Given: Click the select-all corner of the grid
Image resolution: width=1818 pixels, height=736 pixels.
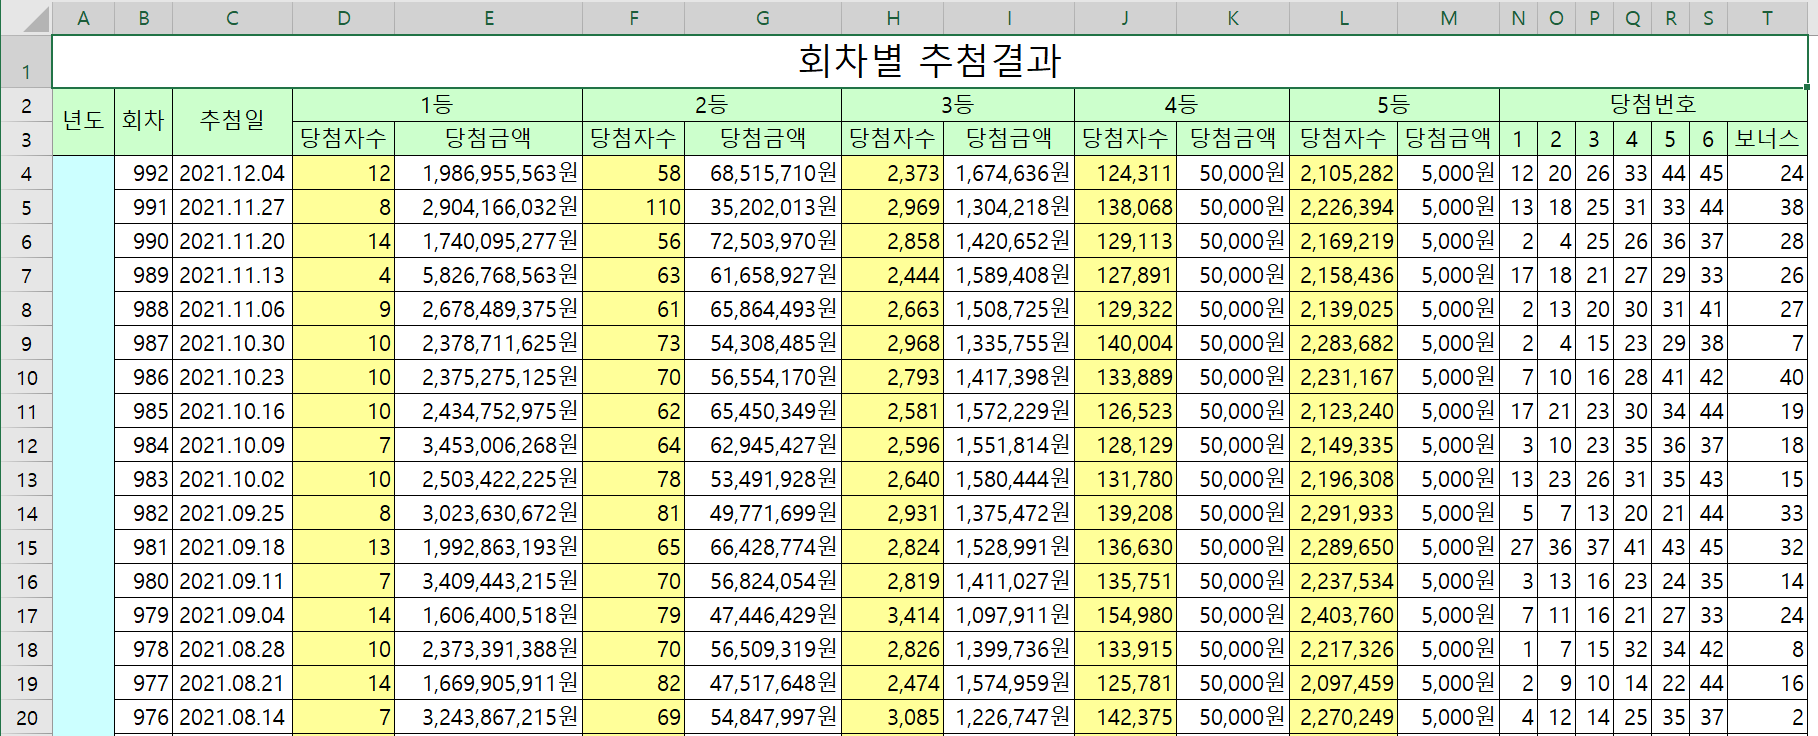Looking at the screenshot, I should point(25,17).
